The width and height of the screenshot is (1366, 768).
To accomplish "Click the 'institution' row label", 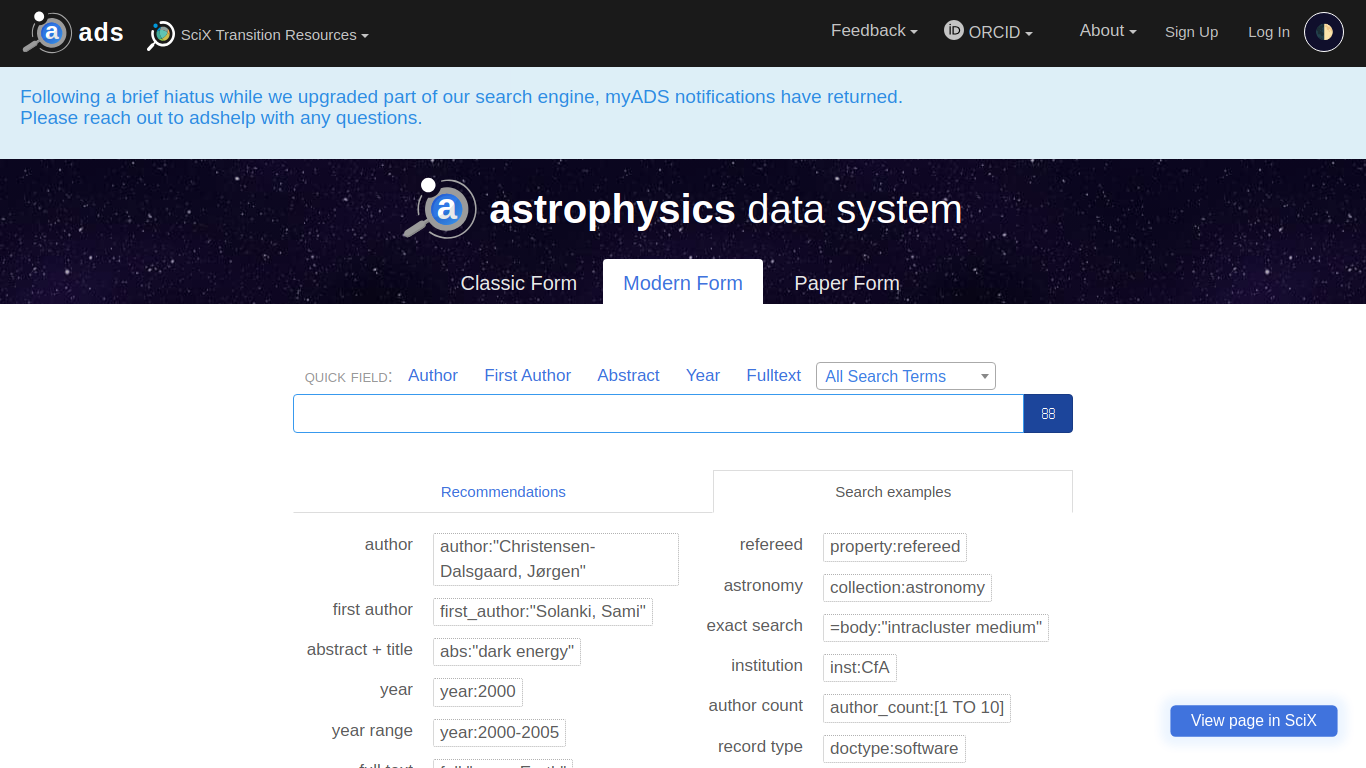I will (x=767, y=666).
